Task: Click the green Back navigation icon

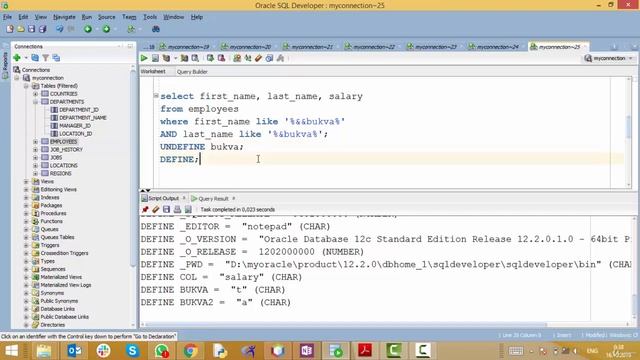Action: (x=88, y=29)
